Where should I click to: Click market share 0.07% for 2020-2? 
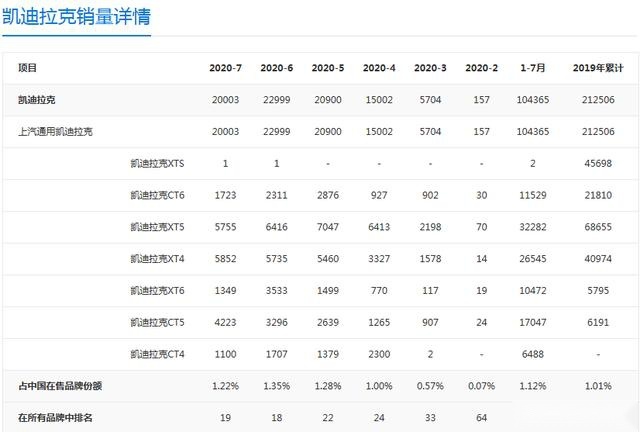[x=482, y=386]
